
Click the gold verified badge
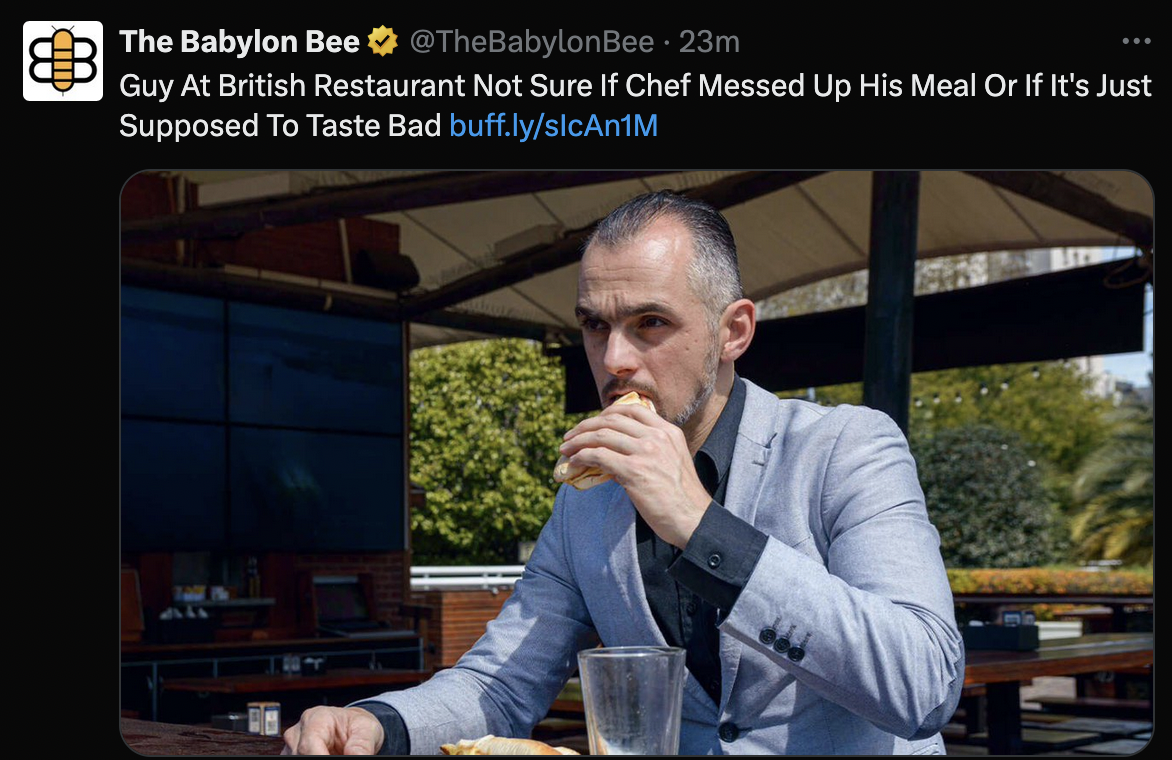click(383, 41)
